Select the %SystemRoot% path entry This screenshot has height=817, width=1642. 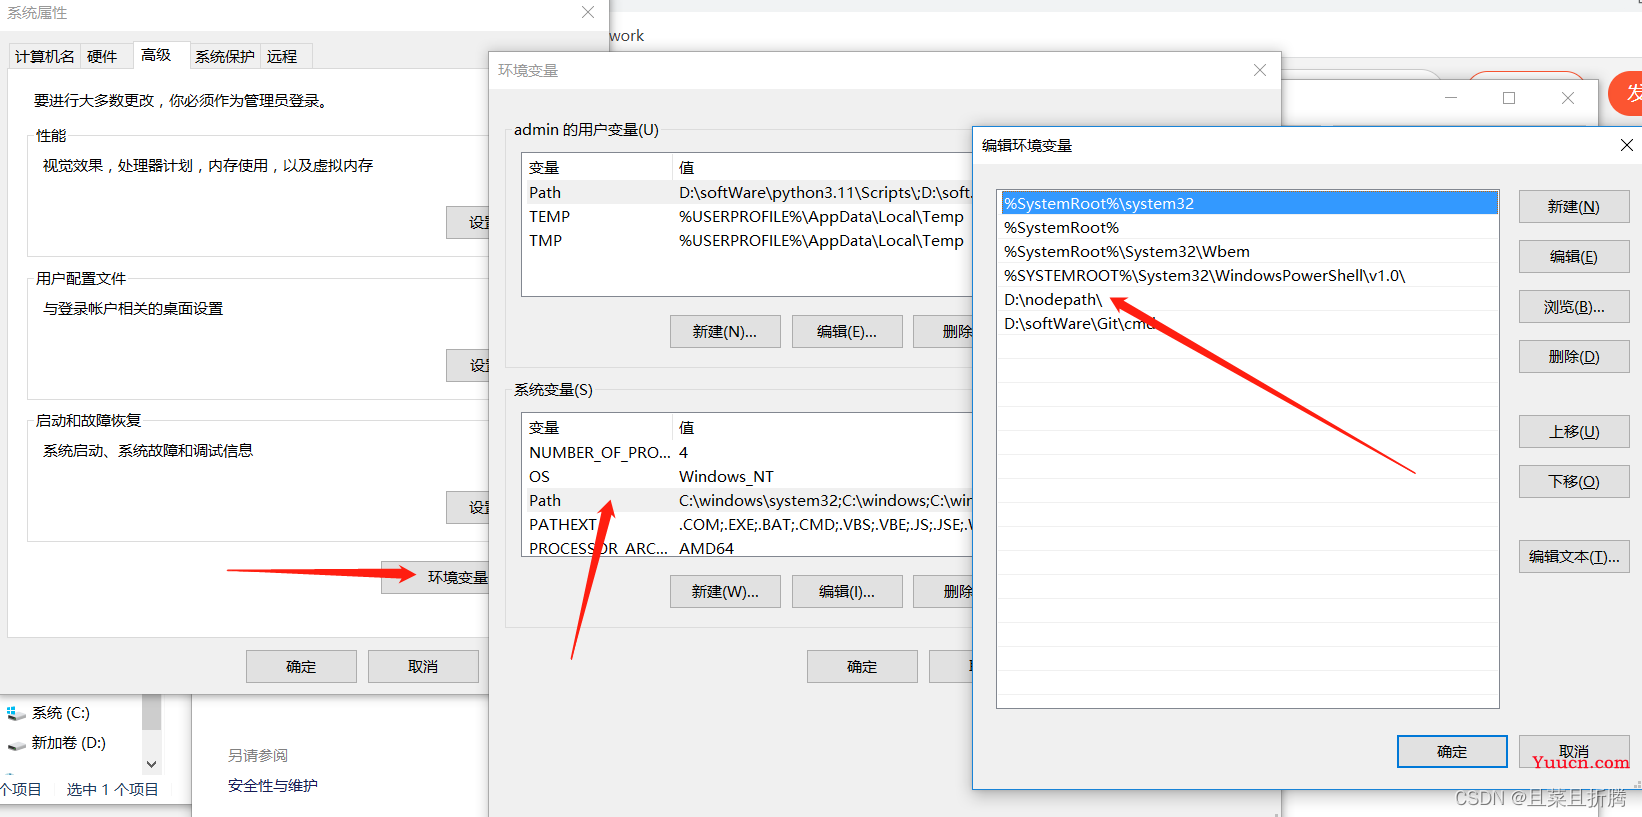click(1248, 227)
